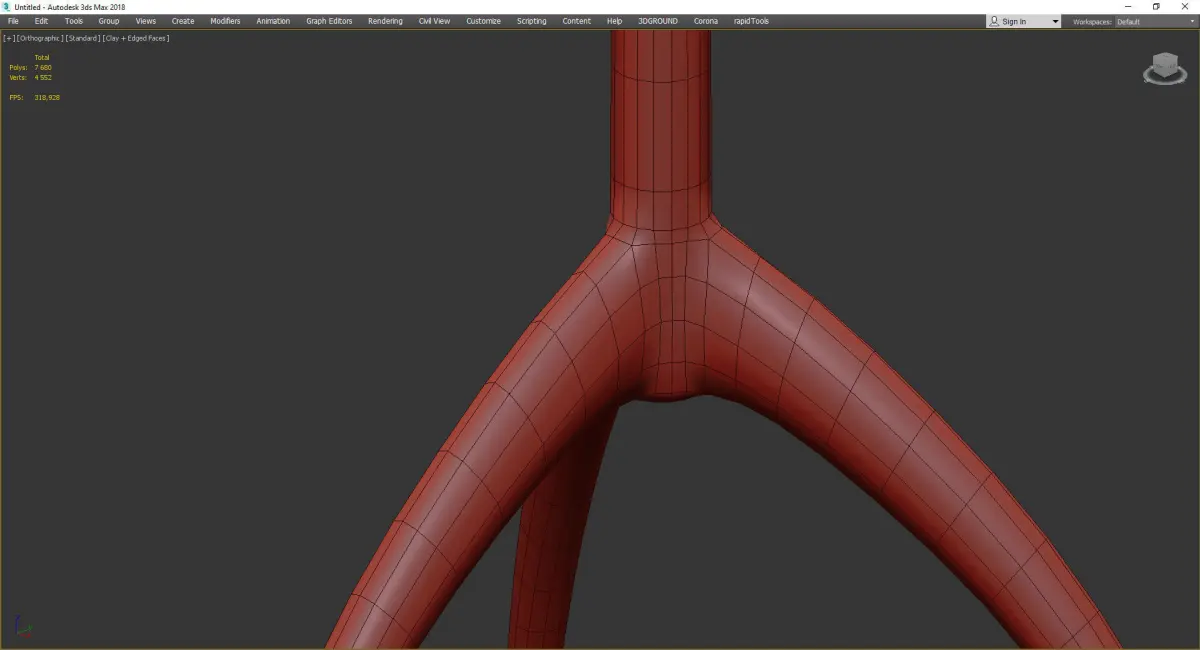This screenshot has width=1200, height=650.
Task: Open the Civil View menu
Action: pos(434,21)
